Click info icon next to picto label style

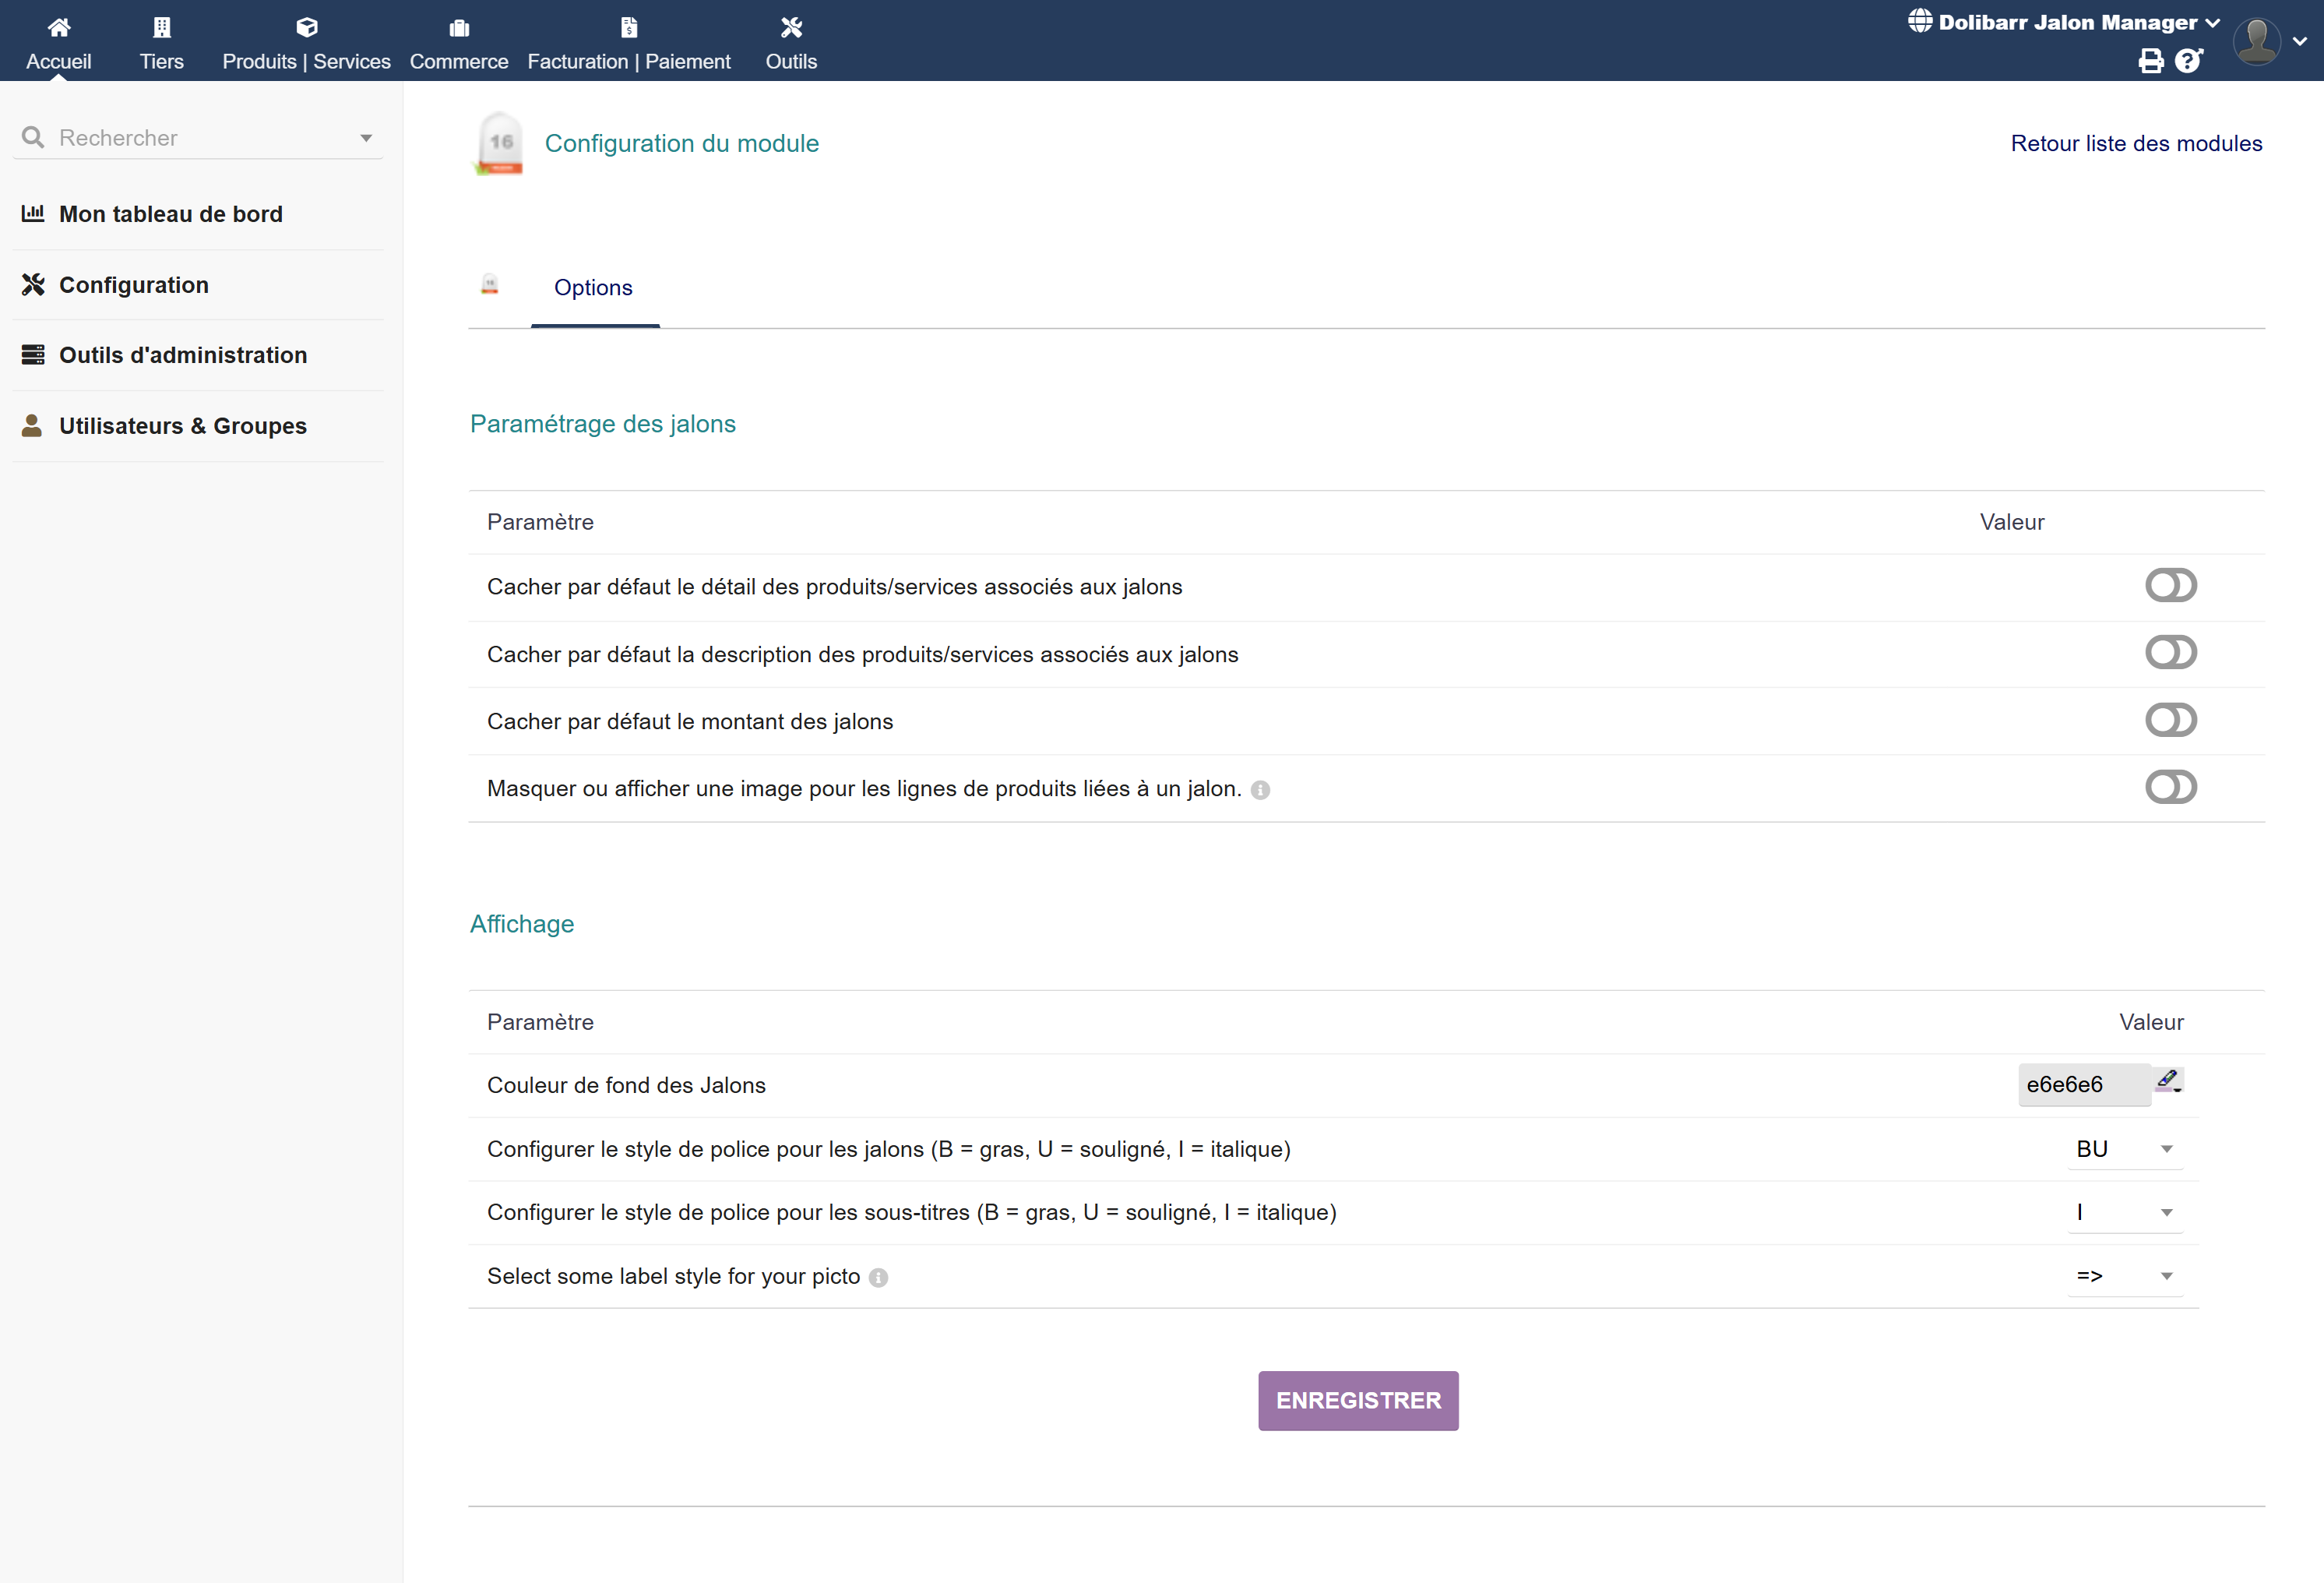pos(878,1278)
